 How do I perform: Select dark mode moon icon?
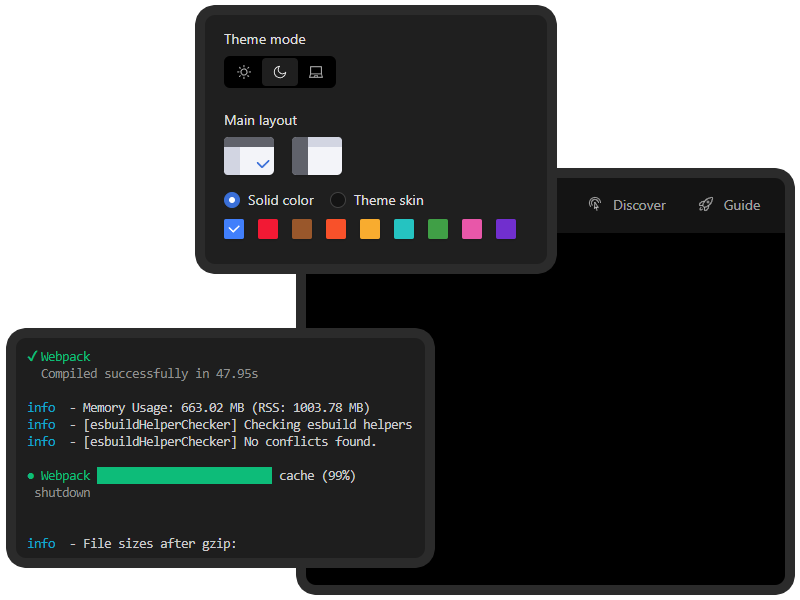coord(280,72)
